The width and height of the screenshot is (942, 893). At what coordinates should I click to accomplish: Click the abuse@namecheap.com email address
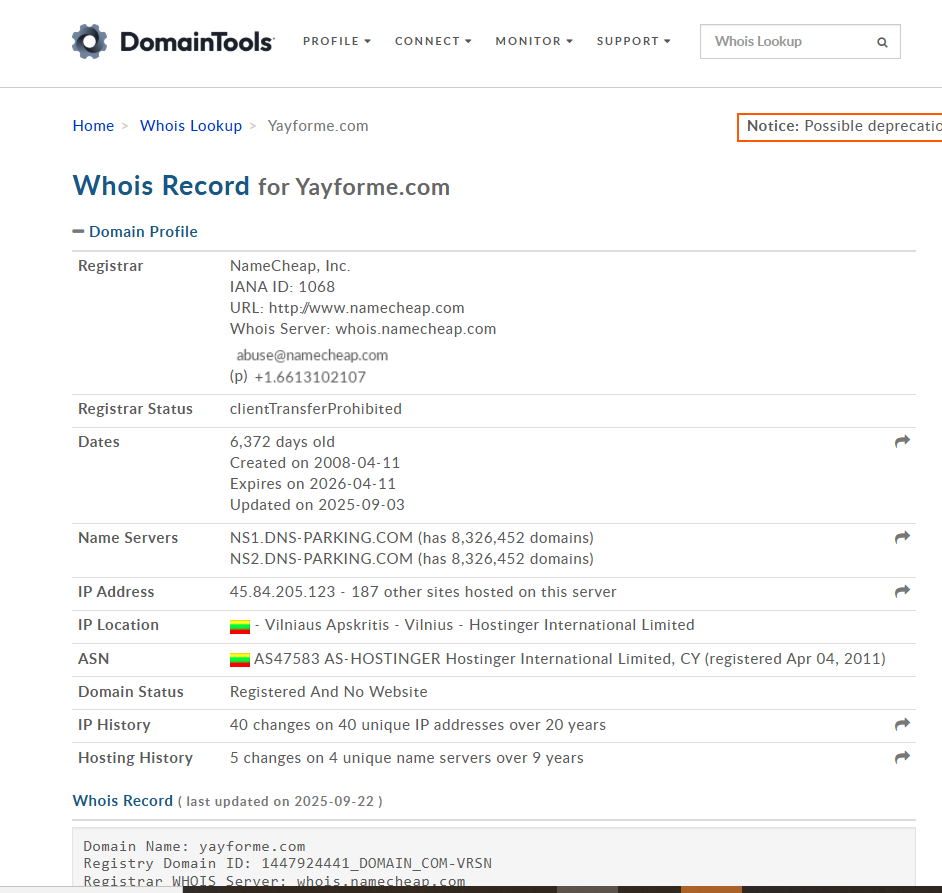click(312, 356)
